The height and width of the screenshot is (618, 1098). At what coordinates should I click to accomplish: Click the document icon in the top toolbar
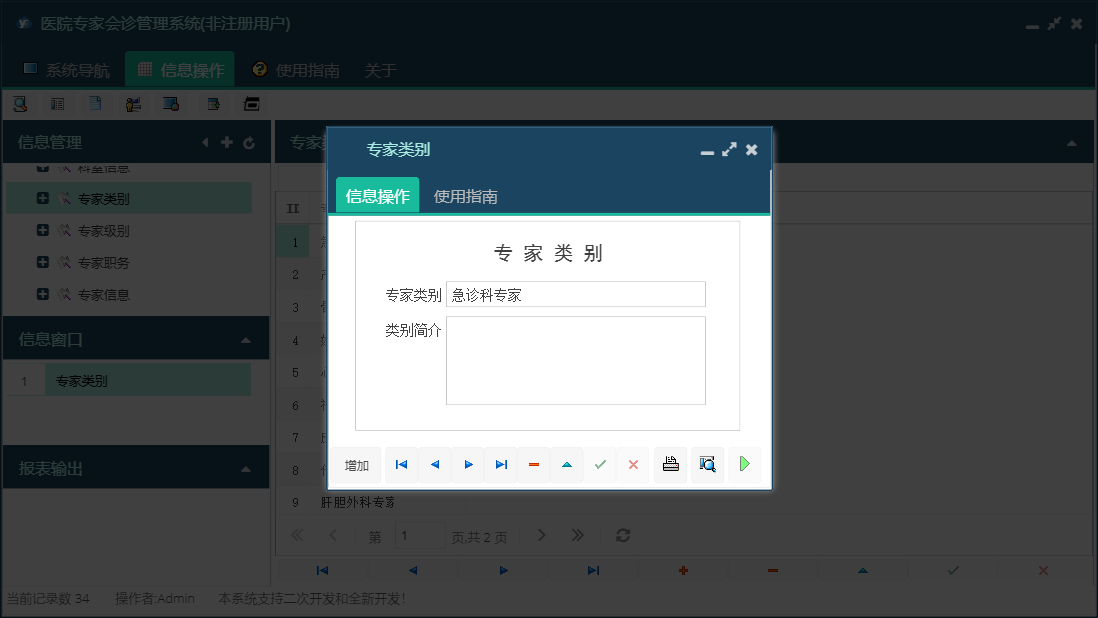click(x=94, y=103)
